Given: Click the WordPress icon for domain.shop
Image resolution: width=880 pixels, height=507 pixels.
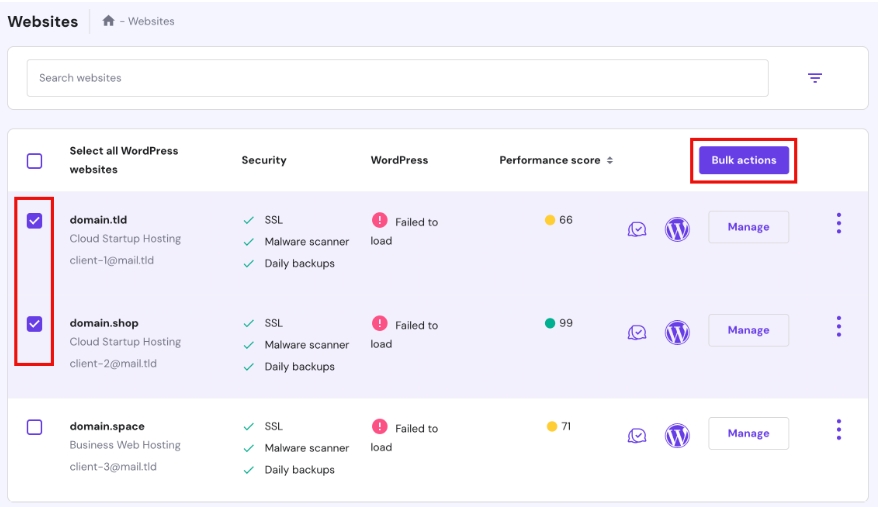Looking at the screenshot, I should click(x=677, y=332).
